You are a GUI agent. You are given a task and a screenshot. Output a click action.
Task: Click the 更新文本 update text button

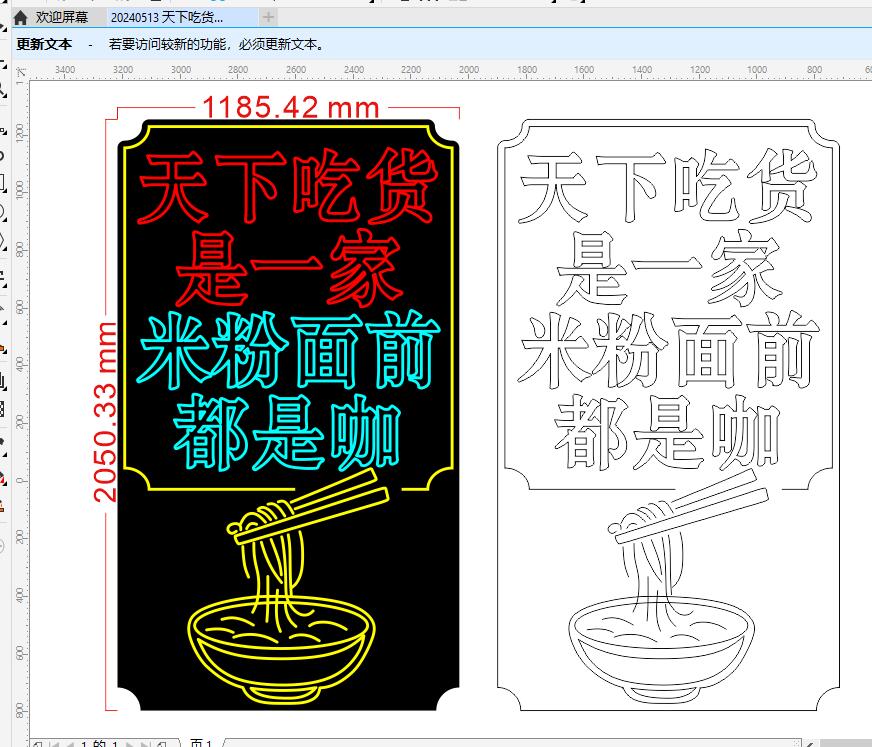pyautogui.click(x=44, y=45)
